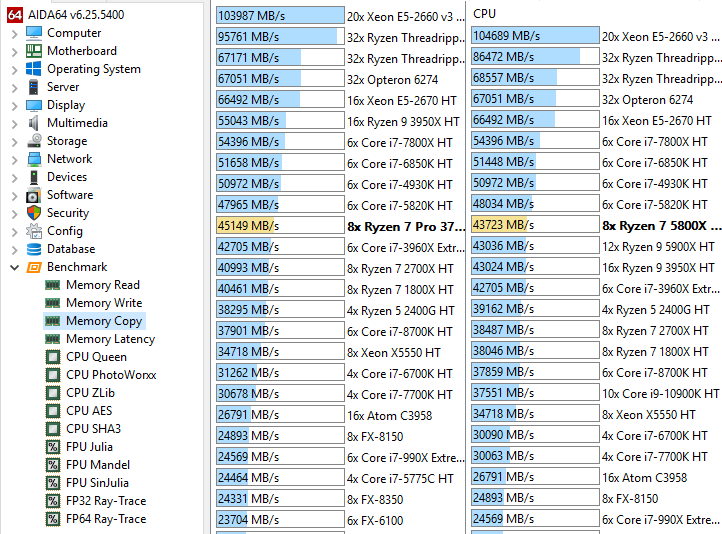
Task: Expand the Security tree node
Action: (14, 214)
